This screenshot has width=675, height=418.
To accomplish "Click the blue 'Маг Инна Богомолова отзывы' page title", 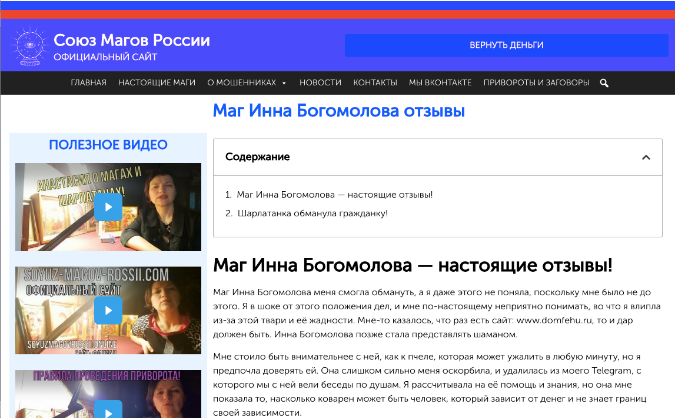I will pyautogui.click(x=339, y=111).
